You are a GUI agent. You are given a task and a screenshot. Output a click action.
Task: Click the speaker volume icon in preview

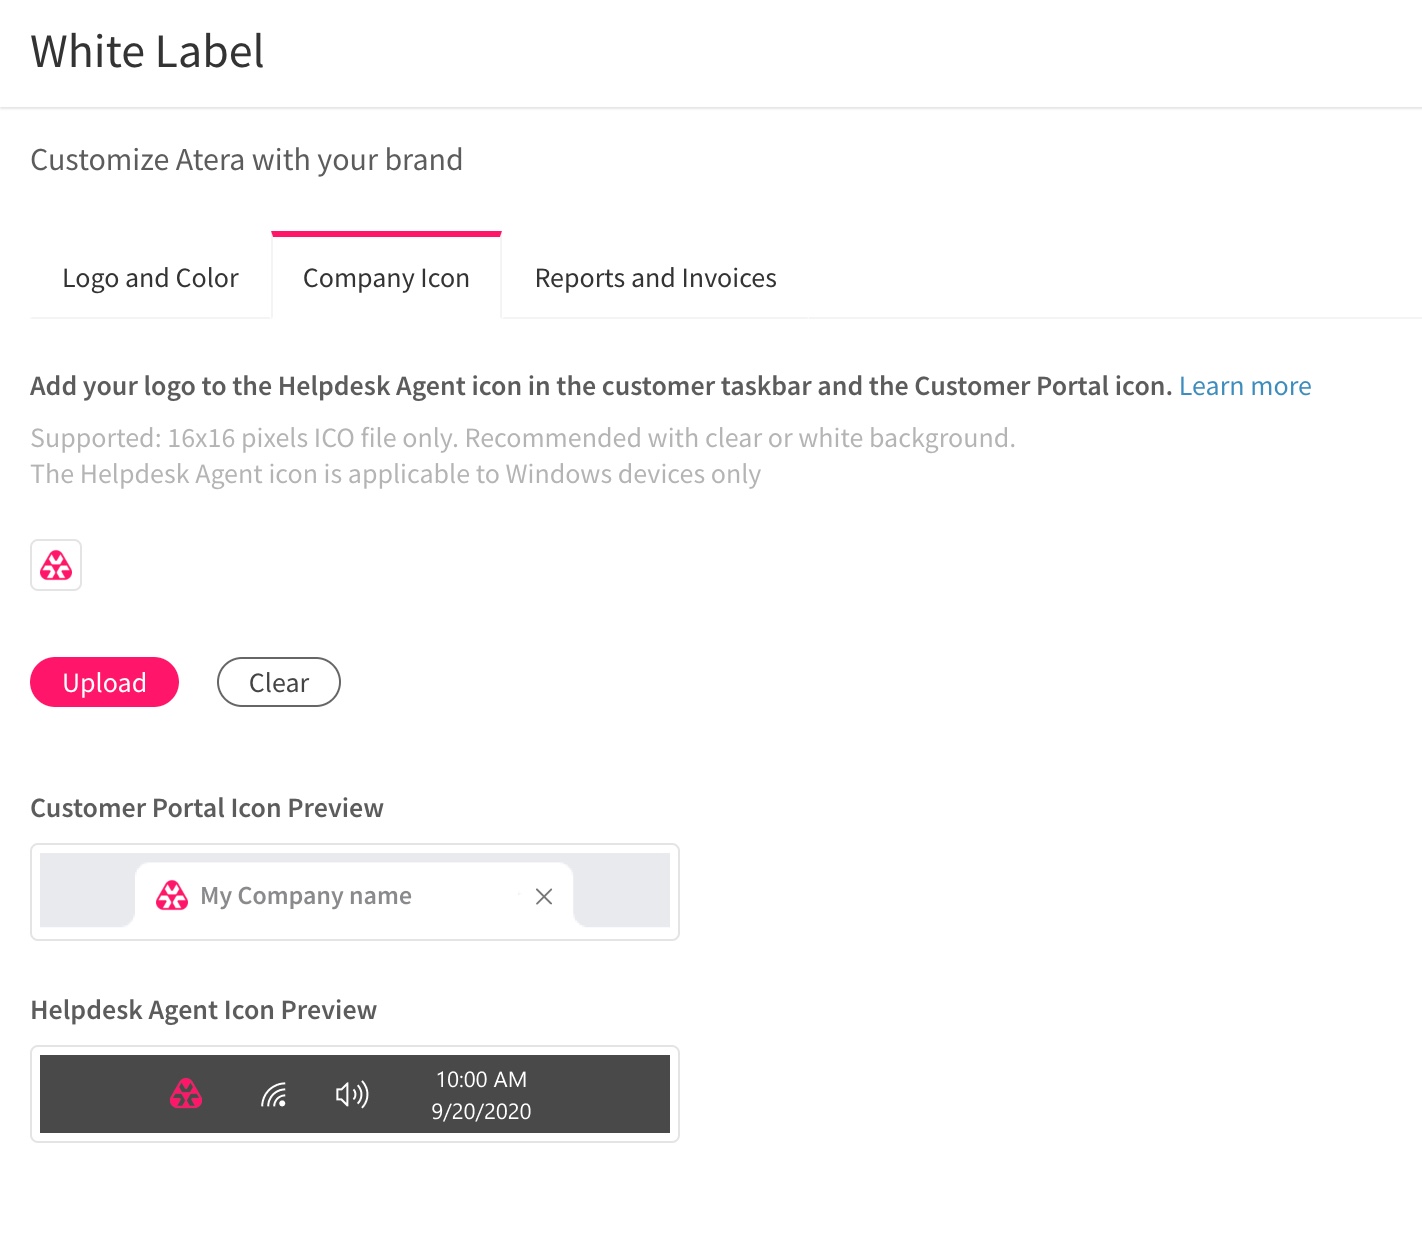(x=352, y=1094)
